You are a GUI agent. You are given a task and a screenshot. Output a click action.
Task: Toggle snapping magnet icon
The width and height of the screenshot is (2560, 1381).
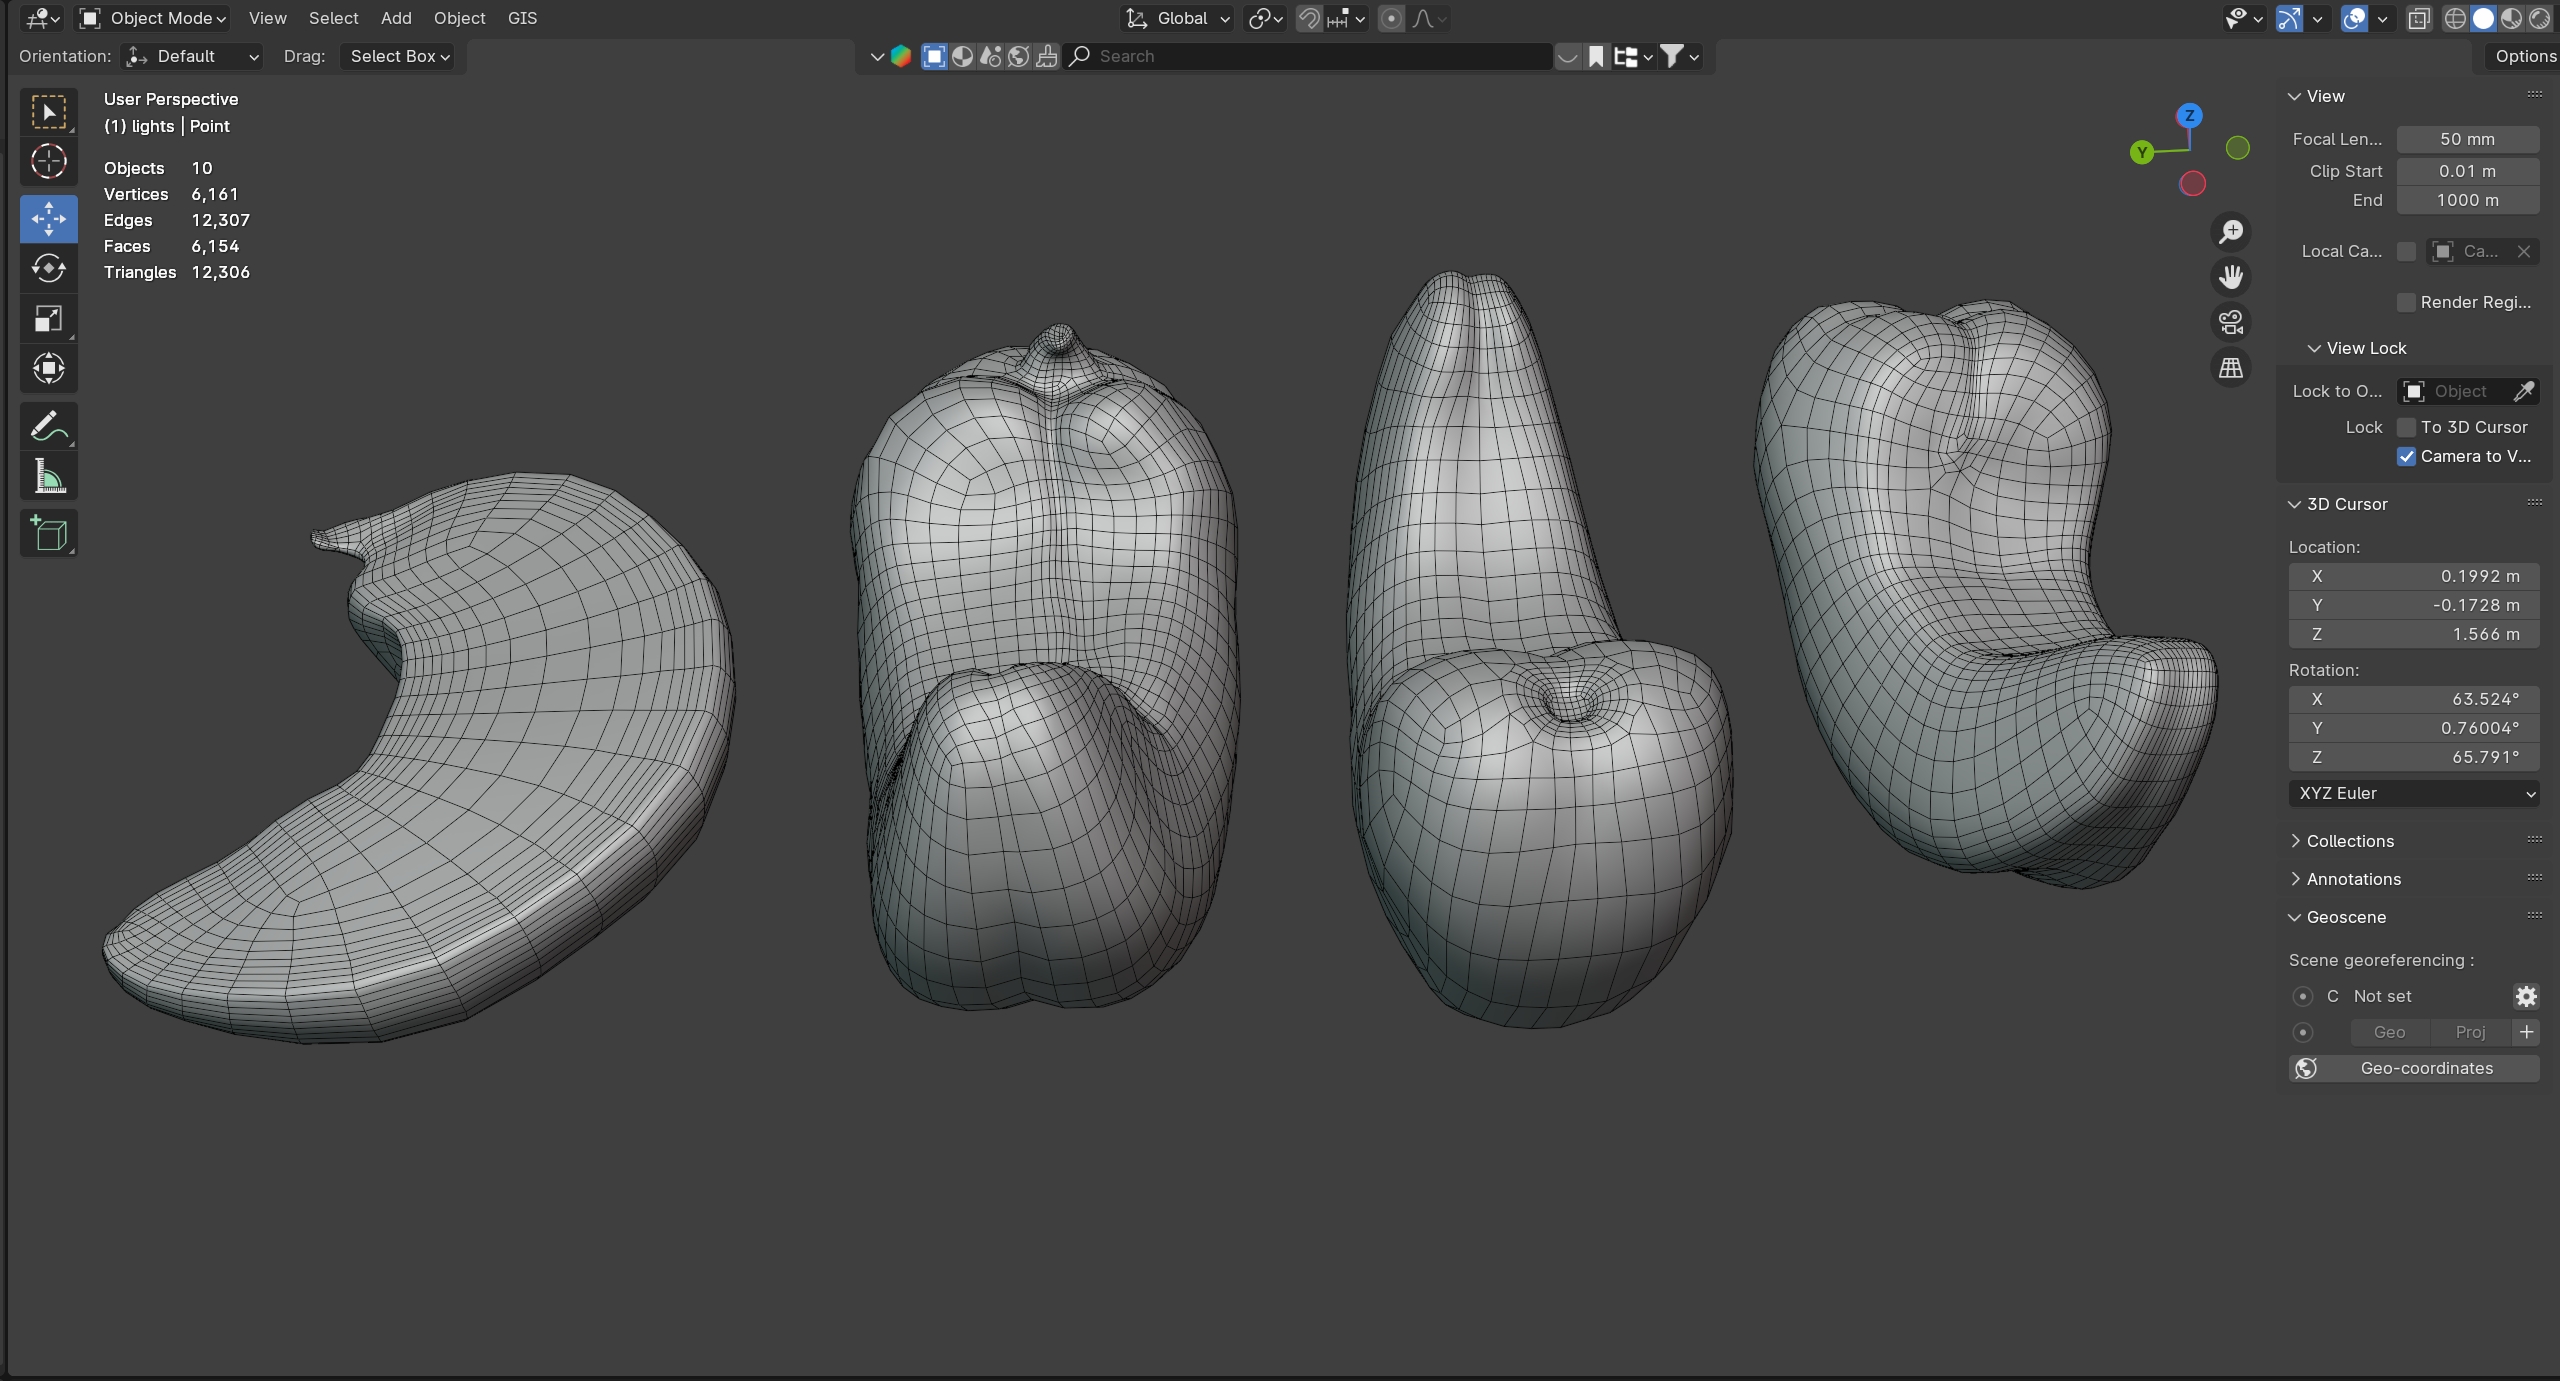[1309, 18]
